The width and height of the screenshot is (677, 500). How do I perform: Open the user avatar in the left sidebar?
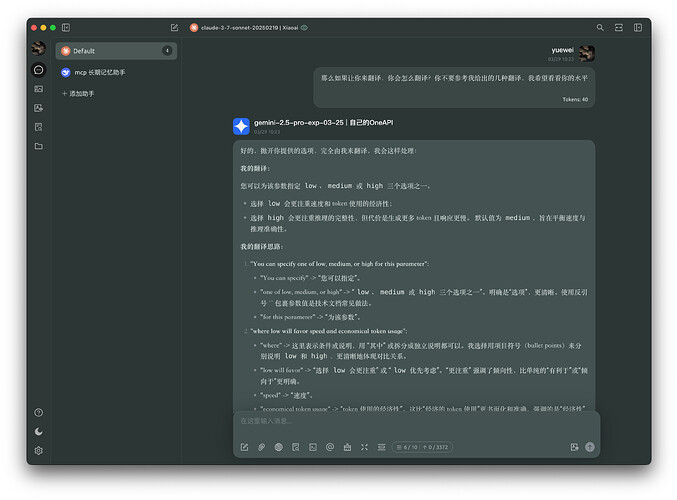(38, 48)
